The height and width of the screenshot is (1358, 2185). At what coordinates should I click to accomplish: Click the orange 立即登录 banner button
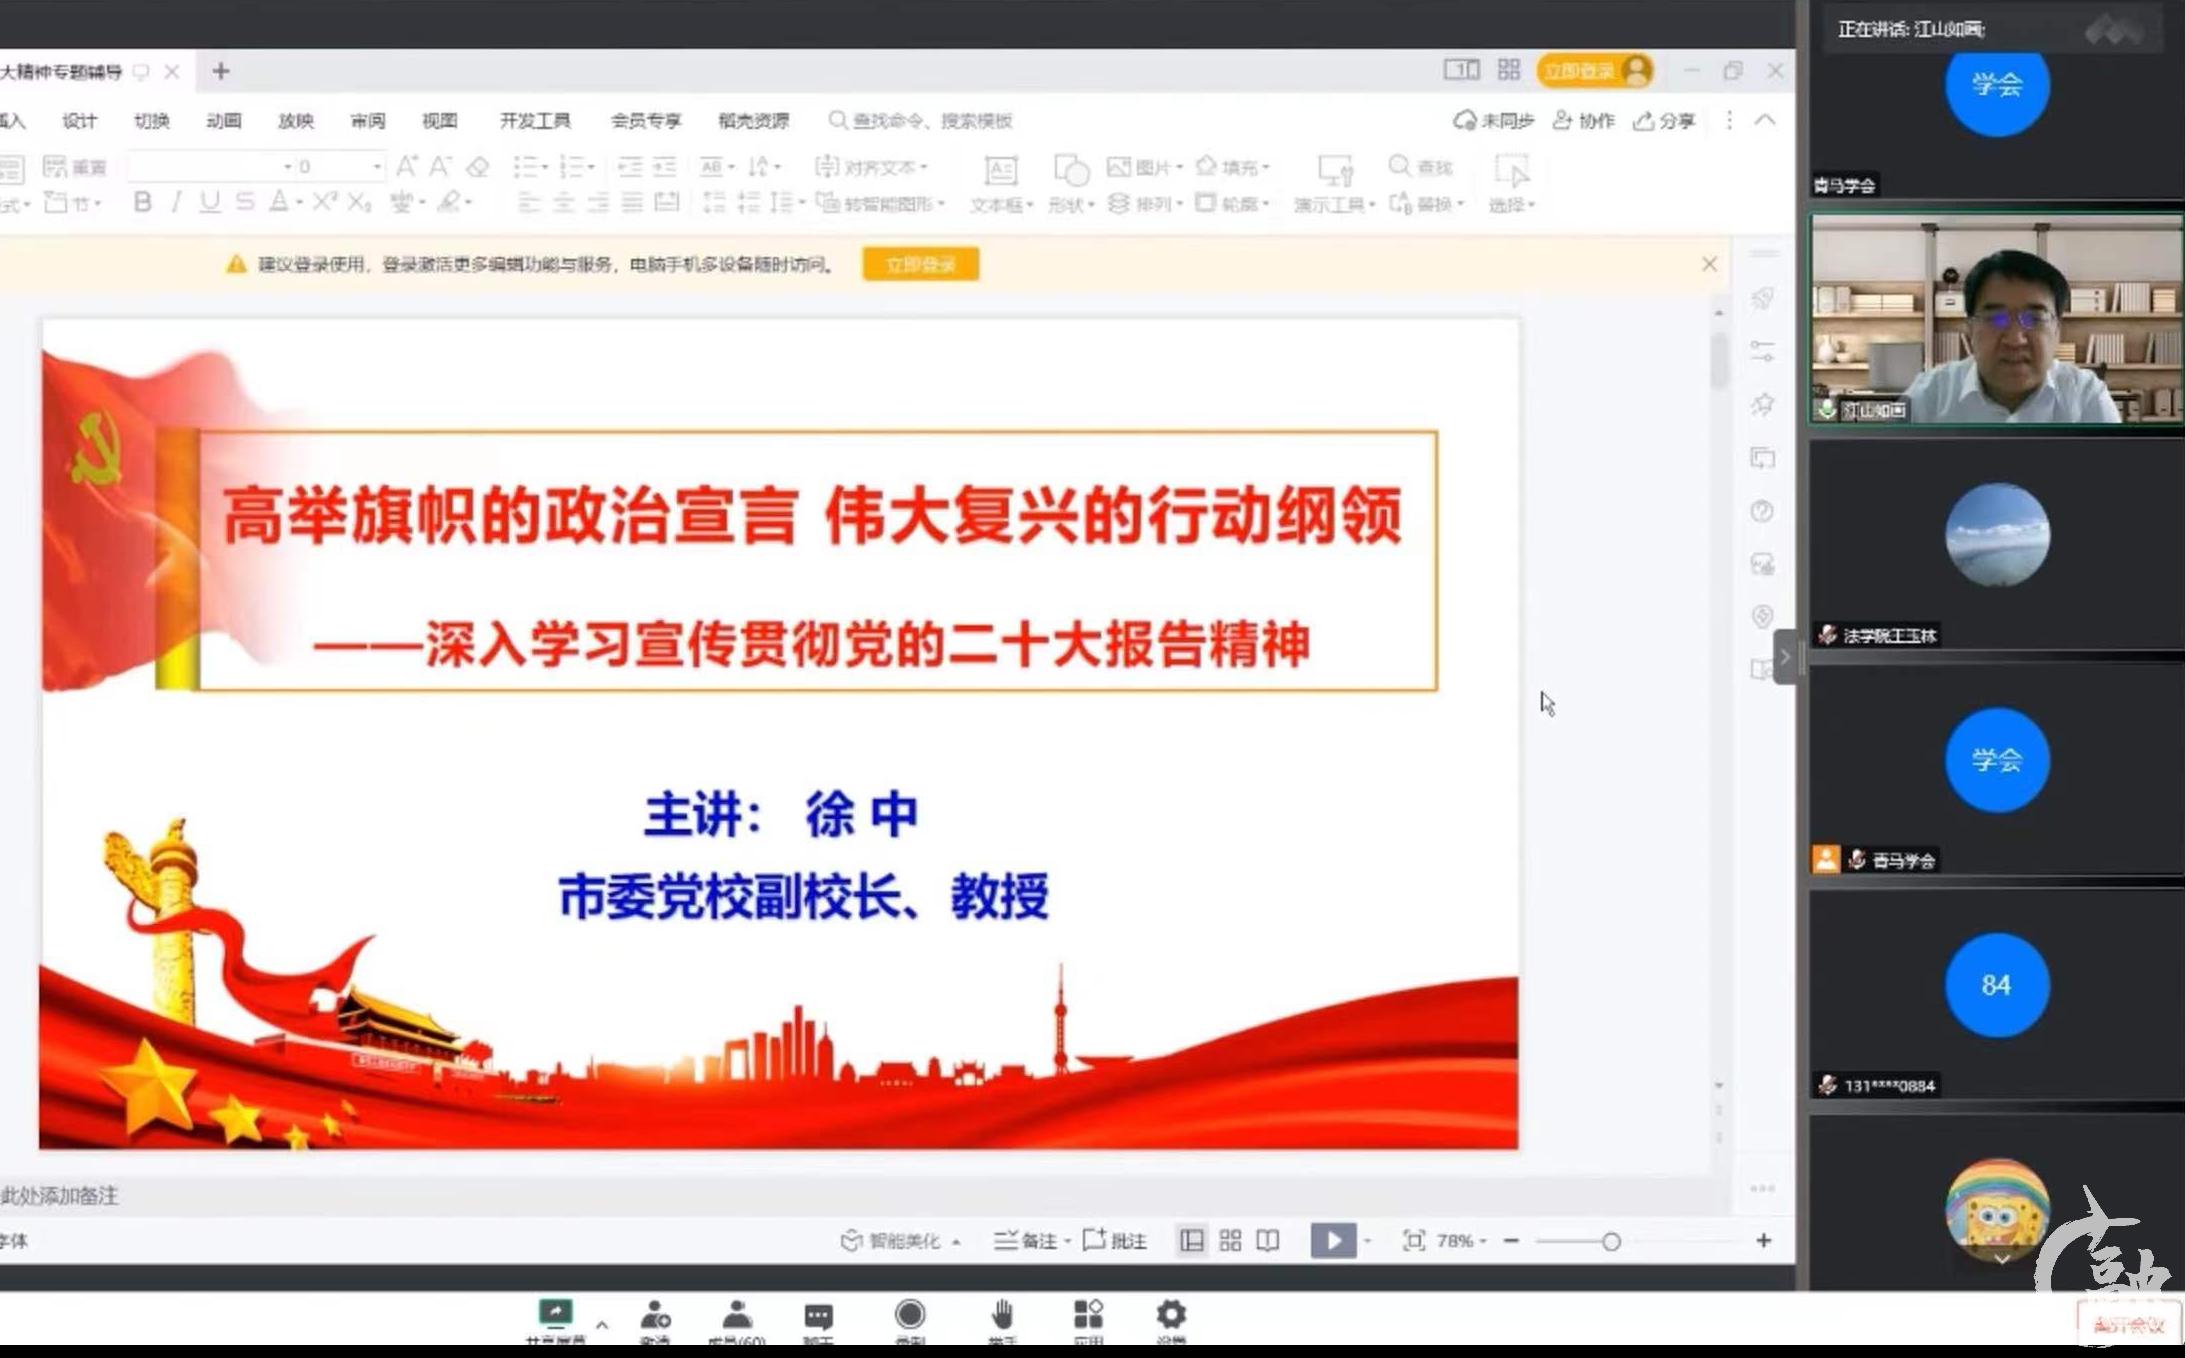point(920,265)
